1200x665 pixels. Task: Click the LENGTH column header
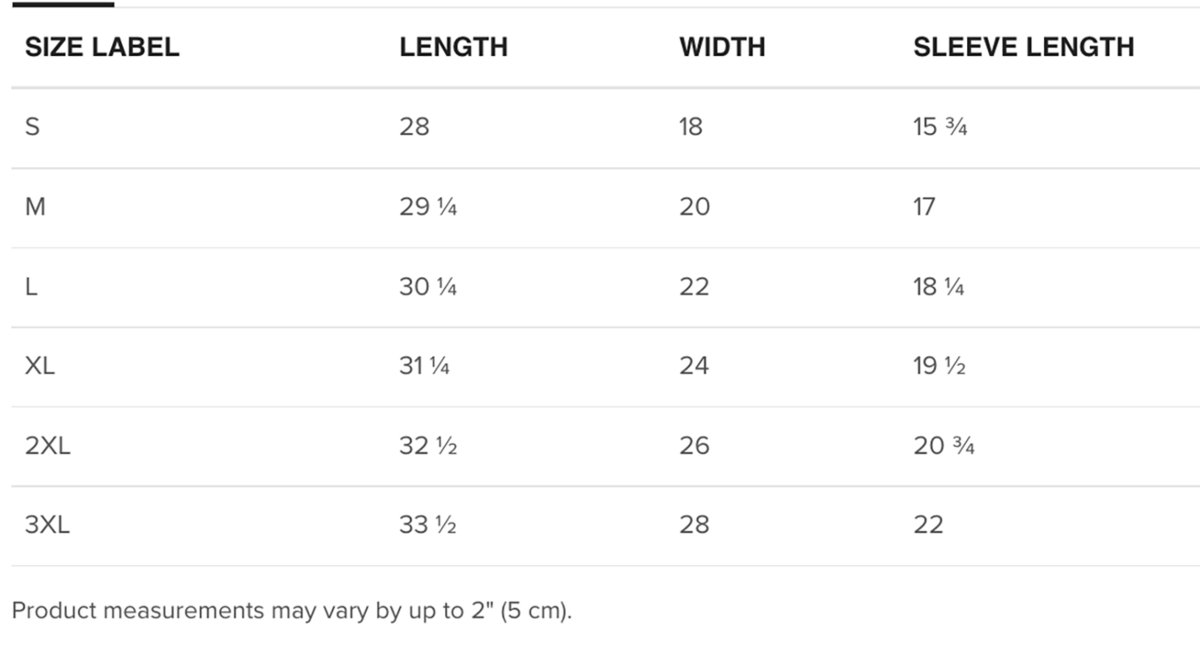click(x=453, y=47)
